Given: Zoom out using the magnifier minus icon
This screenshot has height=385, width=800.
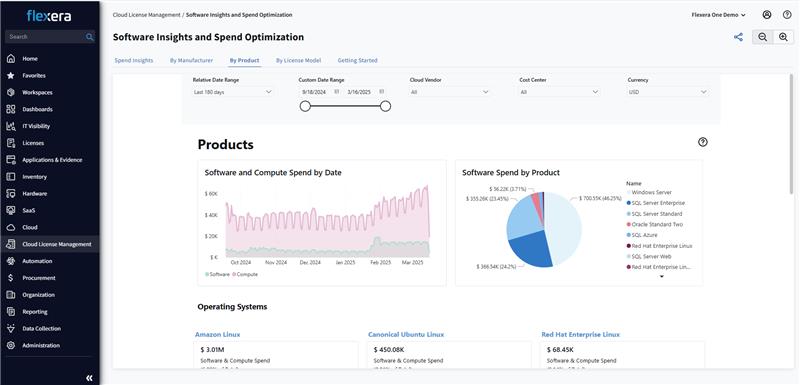Looking at the screenshot, I should pyautogui.click(x=762, y=37).
